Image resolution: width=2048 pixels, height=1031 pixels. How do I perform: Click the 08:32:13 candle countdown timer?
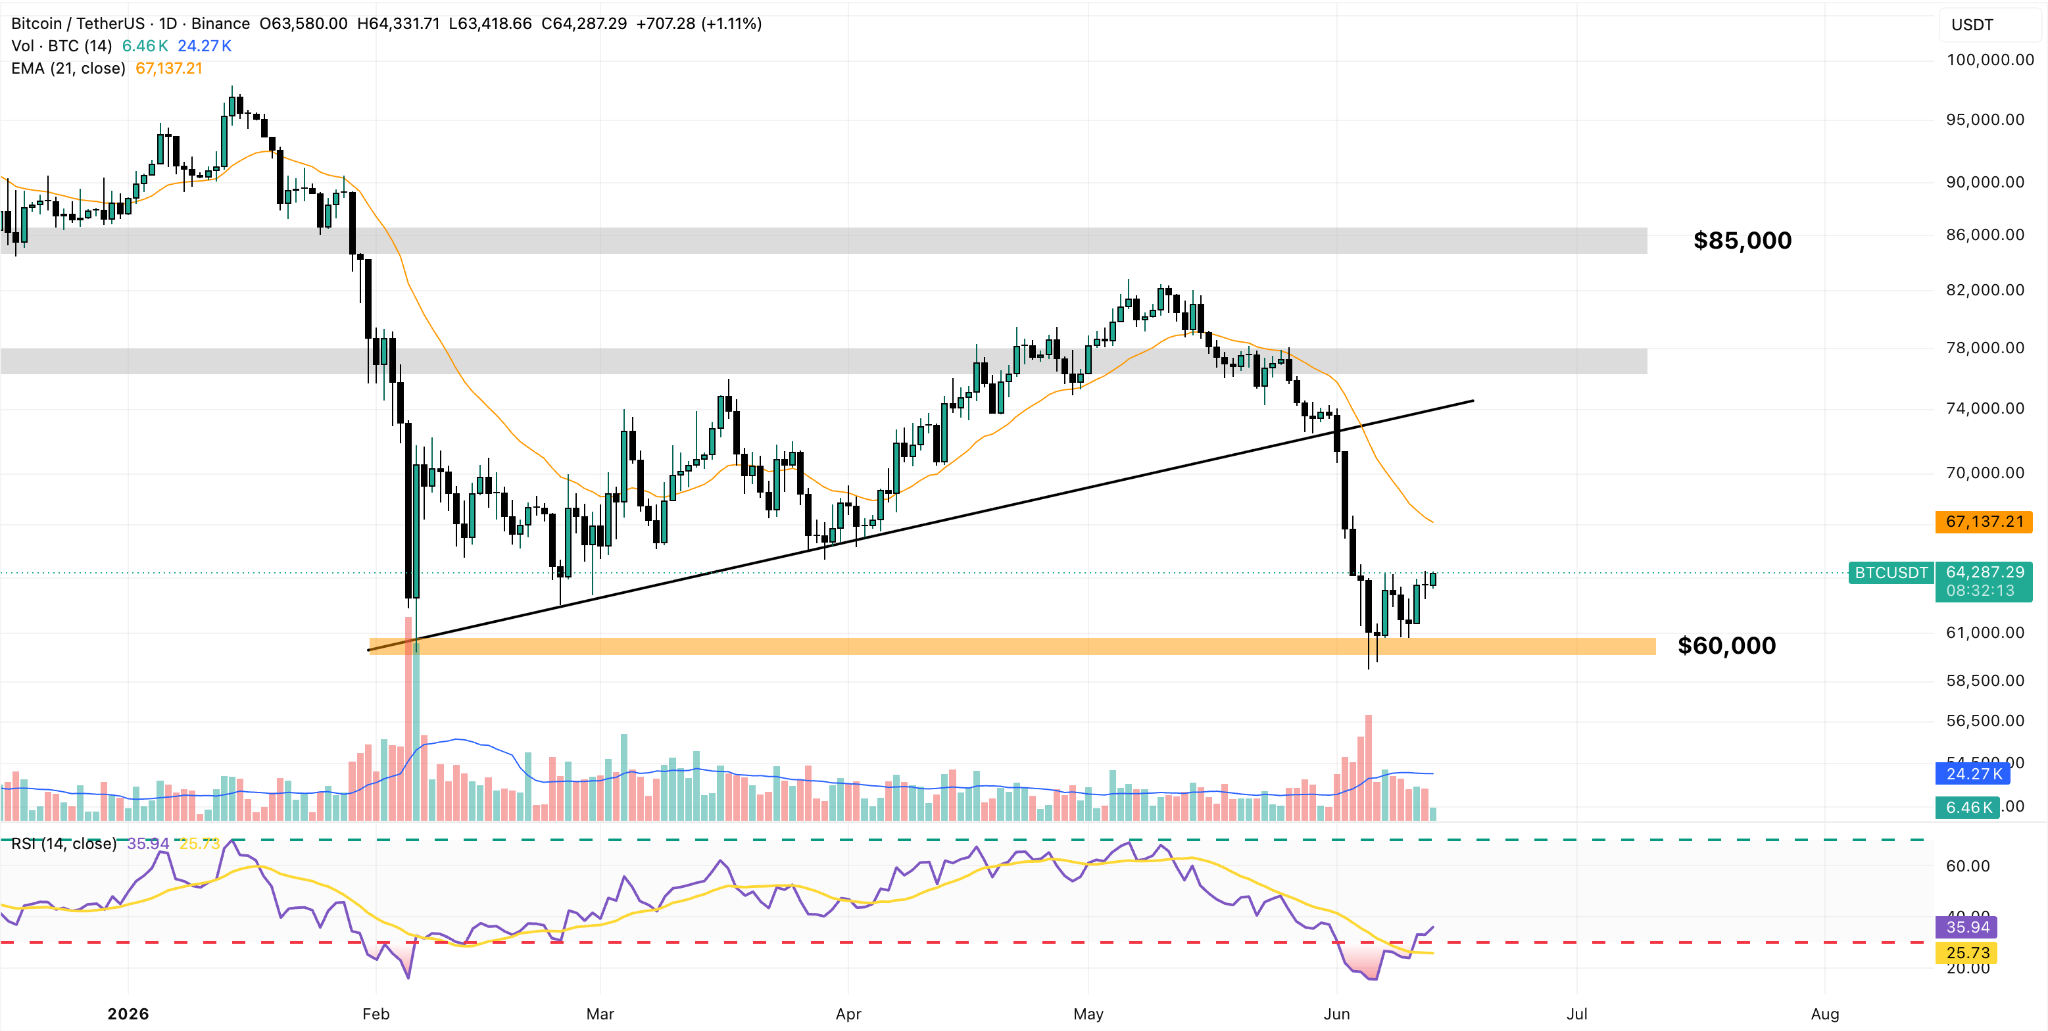pyautogui.click(x=1980, y=591)
